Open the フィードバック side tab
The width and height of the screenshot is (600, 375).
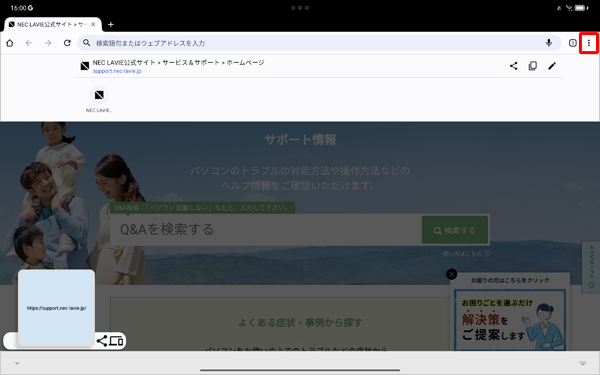(591, 267)
